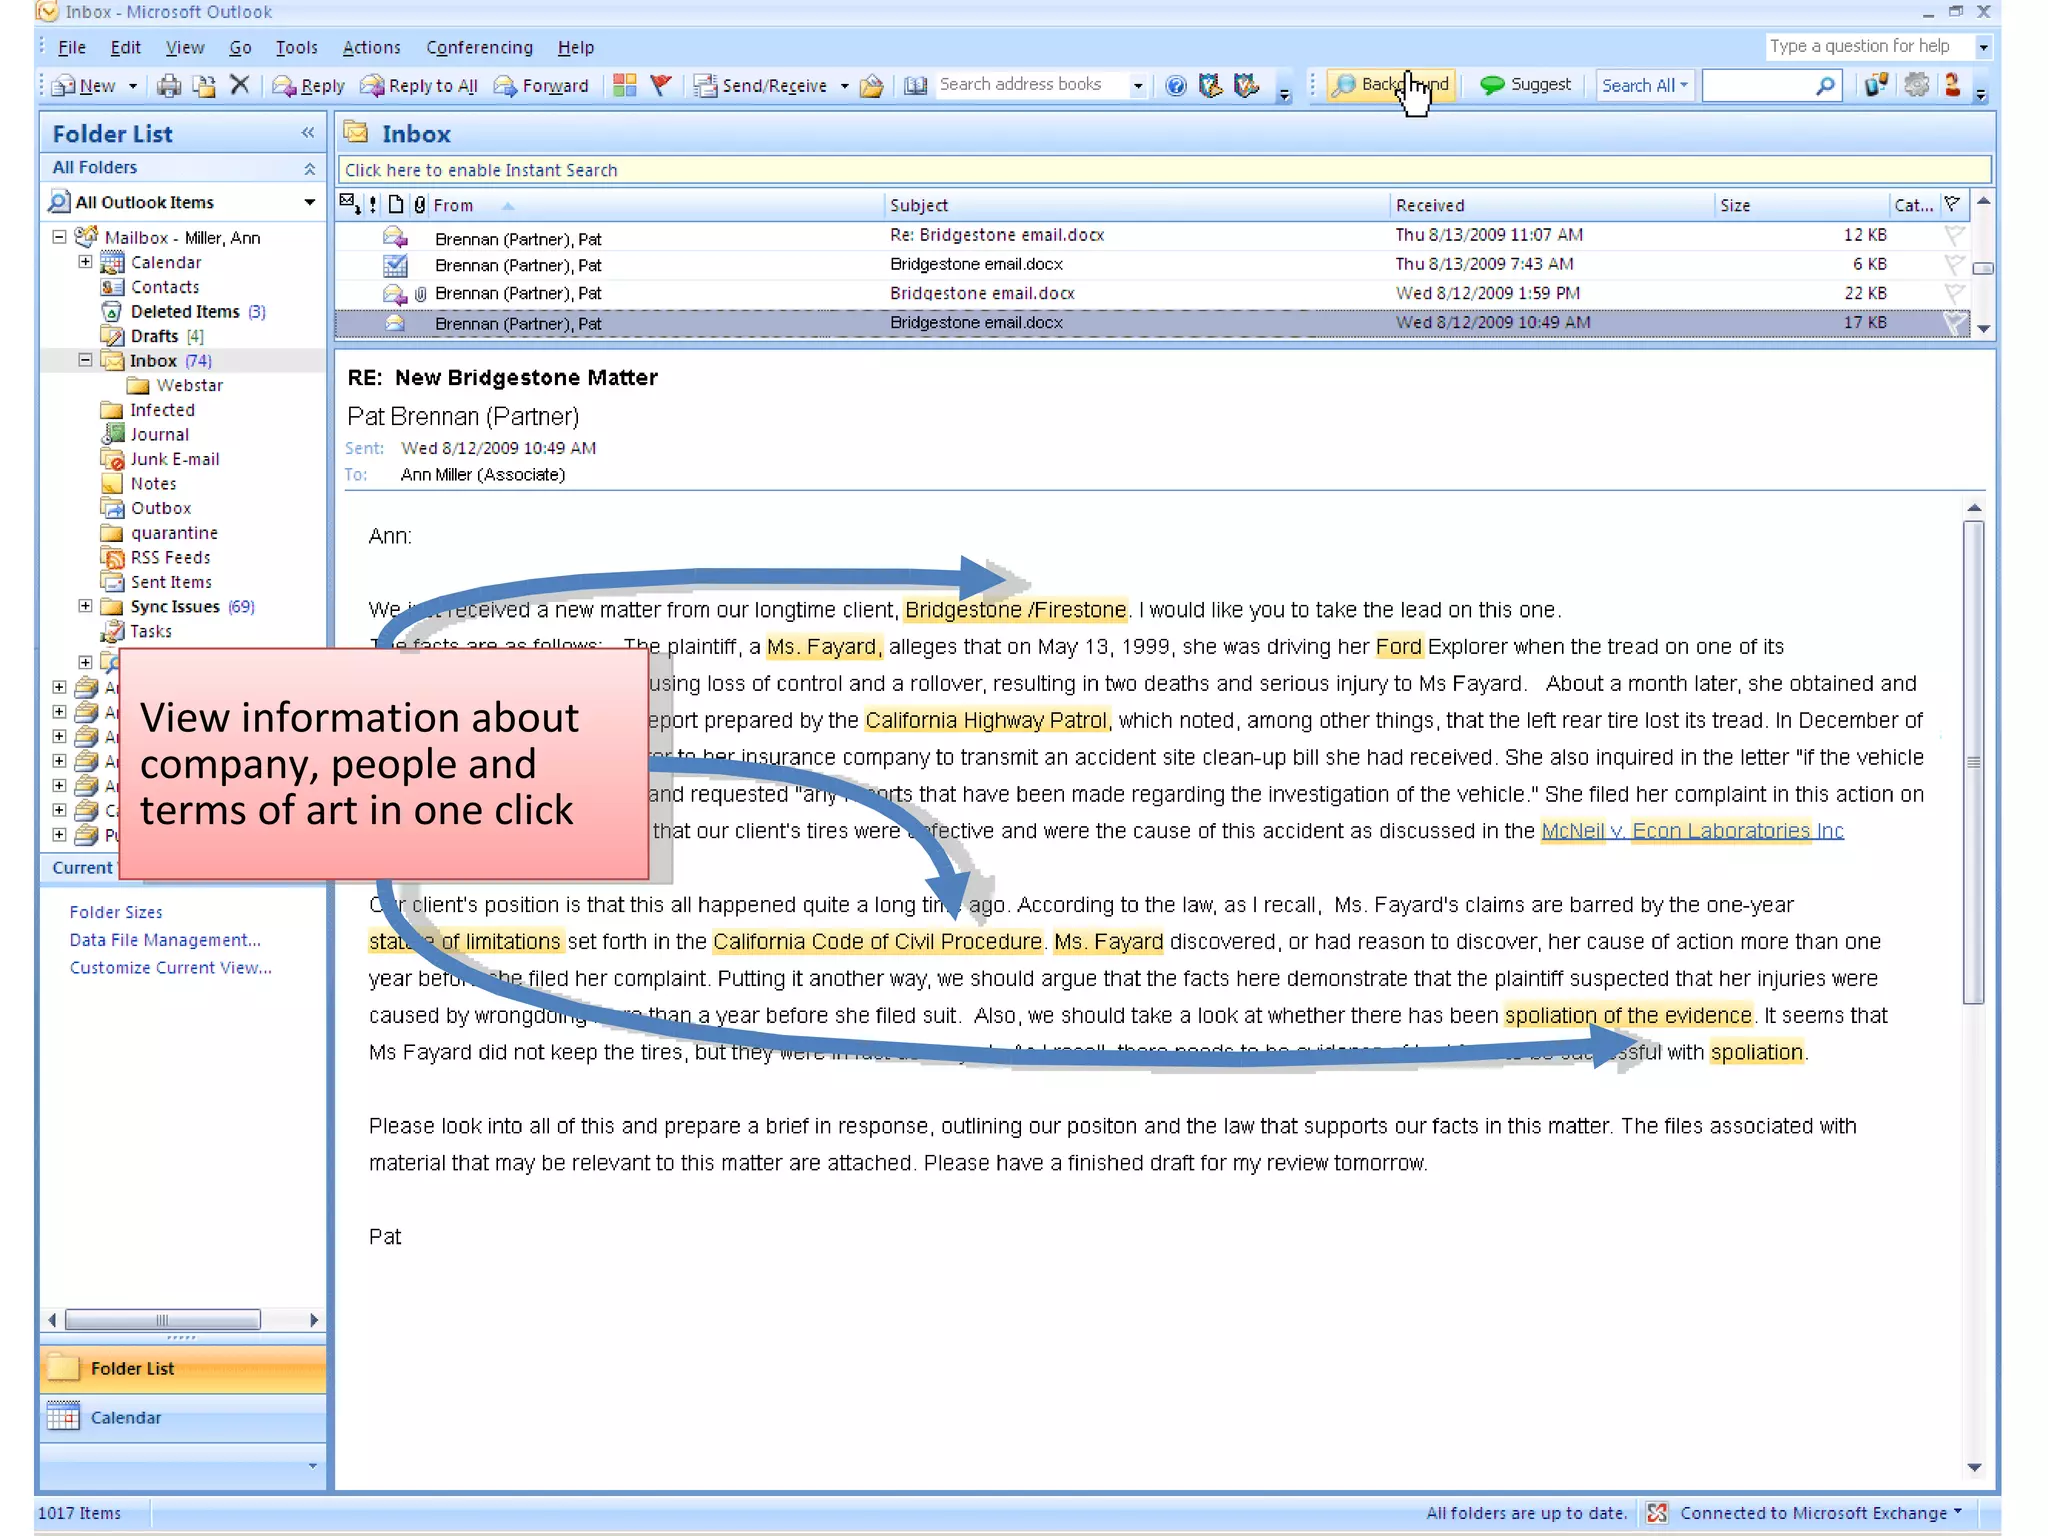Select the RSS Feeds folder
Screen dimensions: 2048x1536
(x=170, y=558)
